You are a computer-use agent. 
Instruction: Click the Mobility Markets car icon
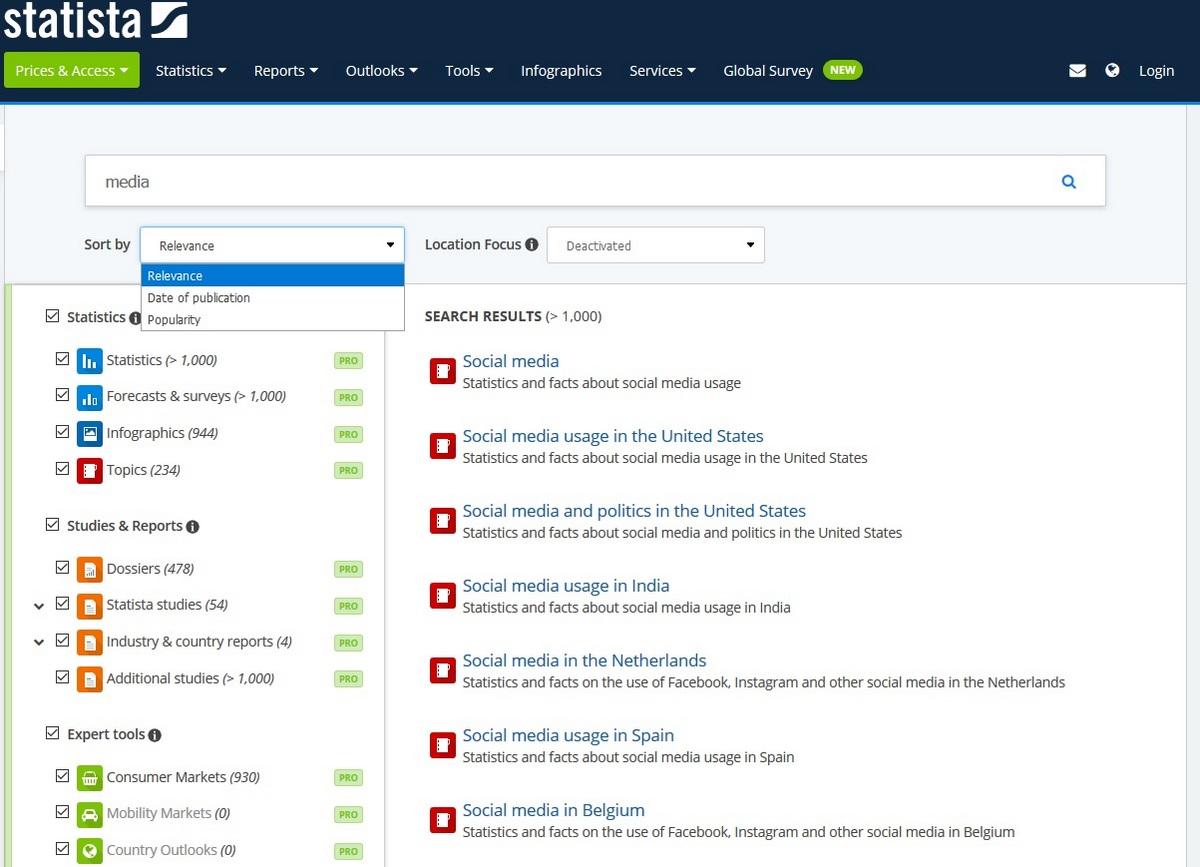90,814
